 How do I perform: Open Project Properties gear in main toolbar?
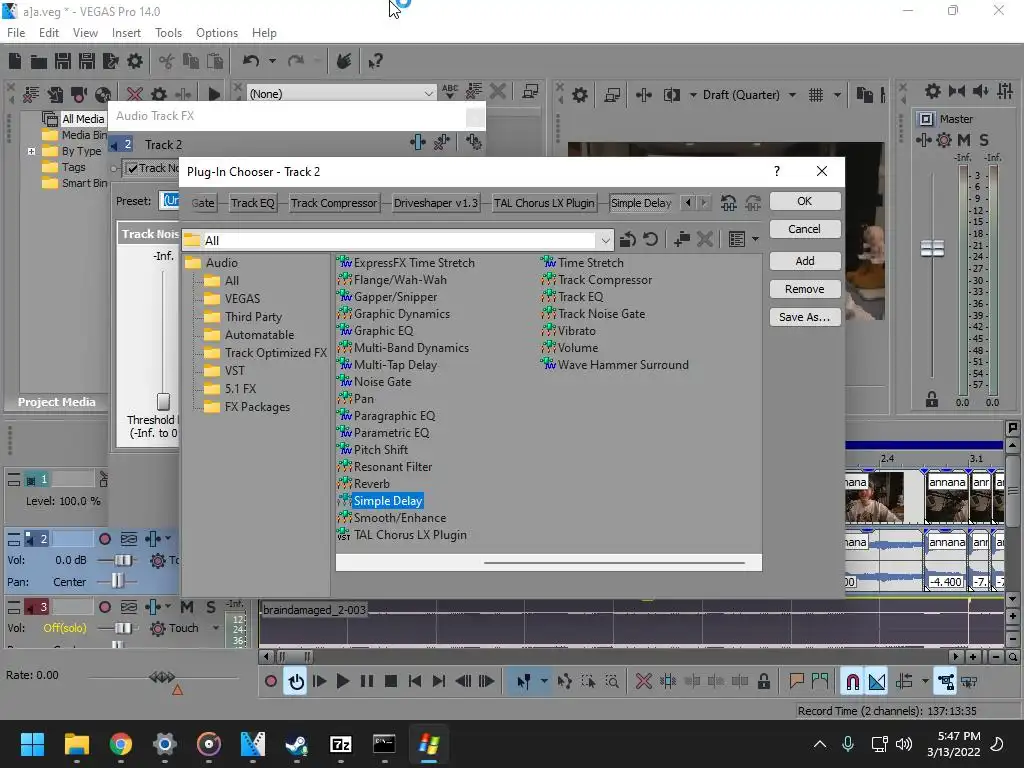coord(135,61)
